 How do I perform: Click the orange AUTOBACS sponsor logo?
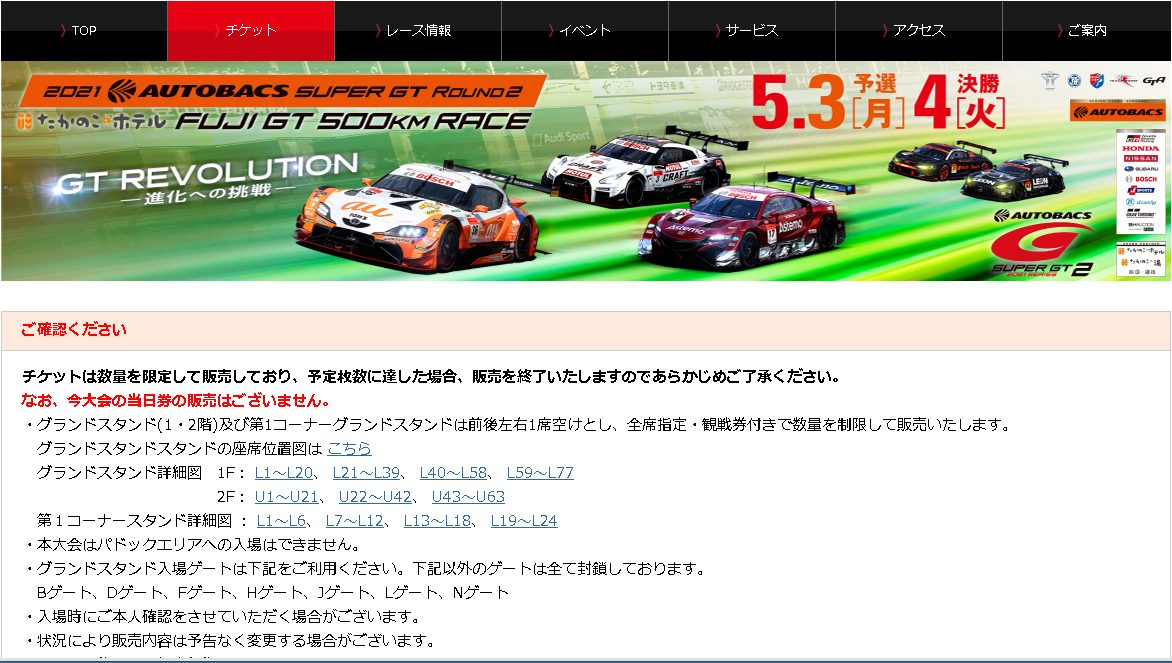[x=1117, y=111]
